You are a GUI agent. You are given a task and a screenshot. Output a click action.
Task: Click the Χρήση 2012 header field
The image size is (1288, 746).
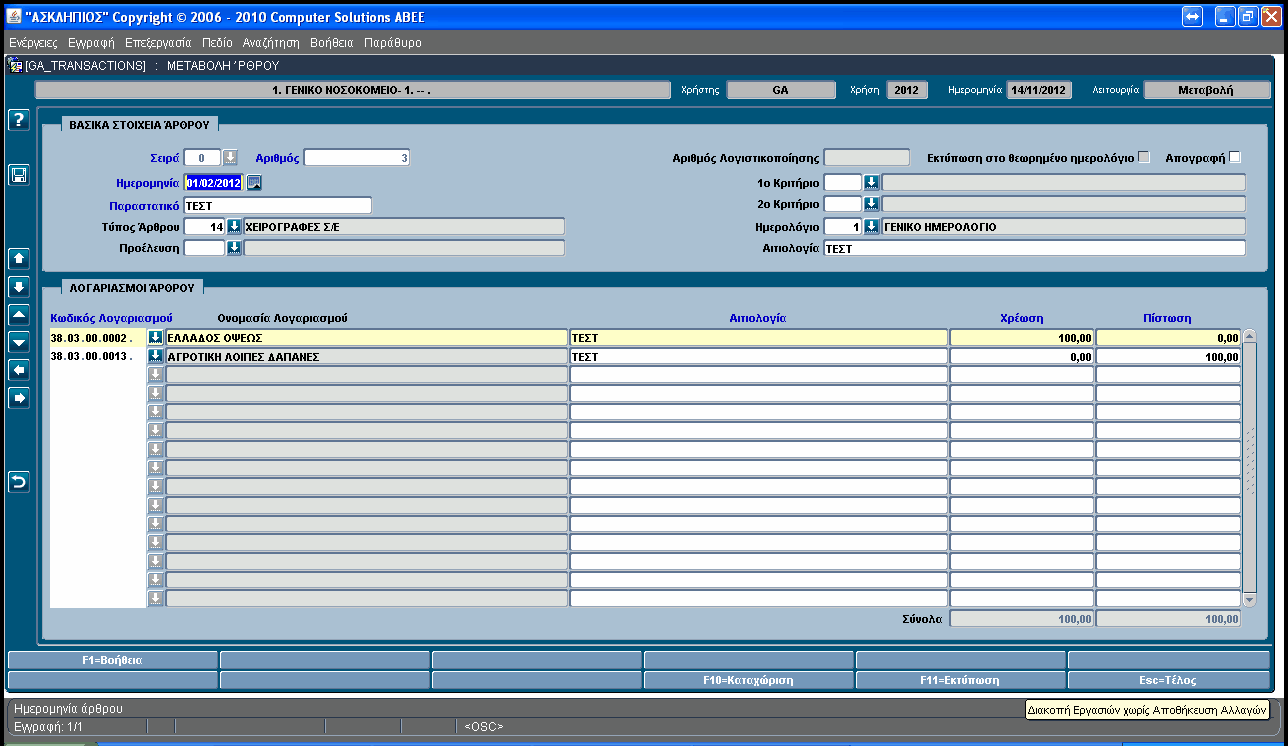point(906,89)
